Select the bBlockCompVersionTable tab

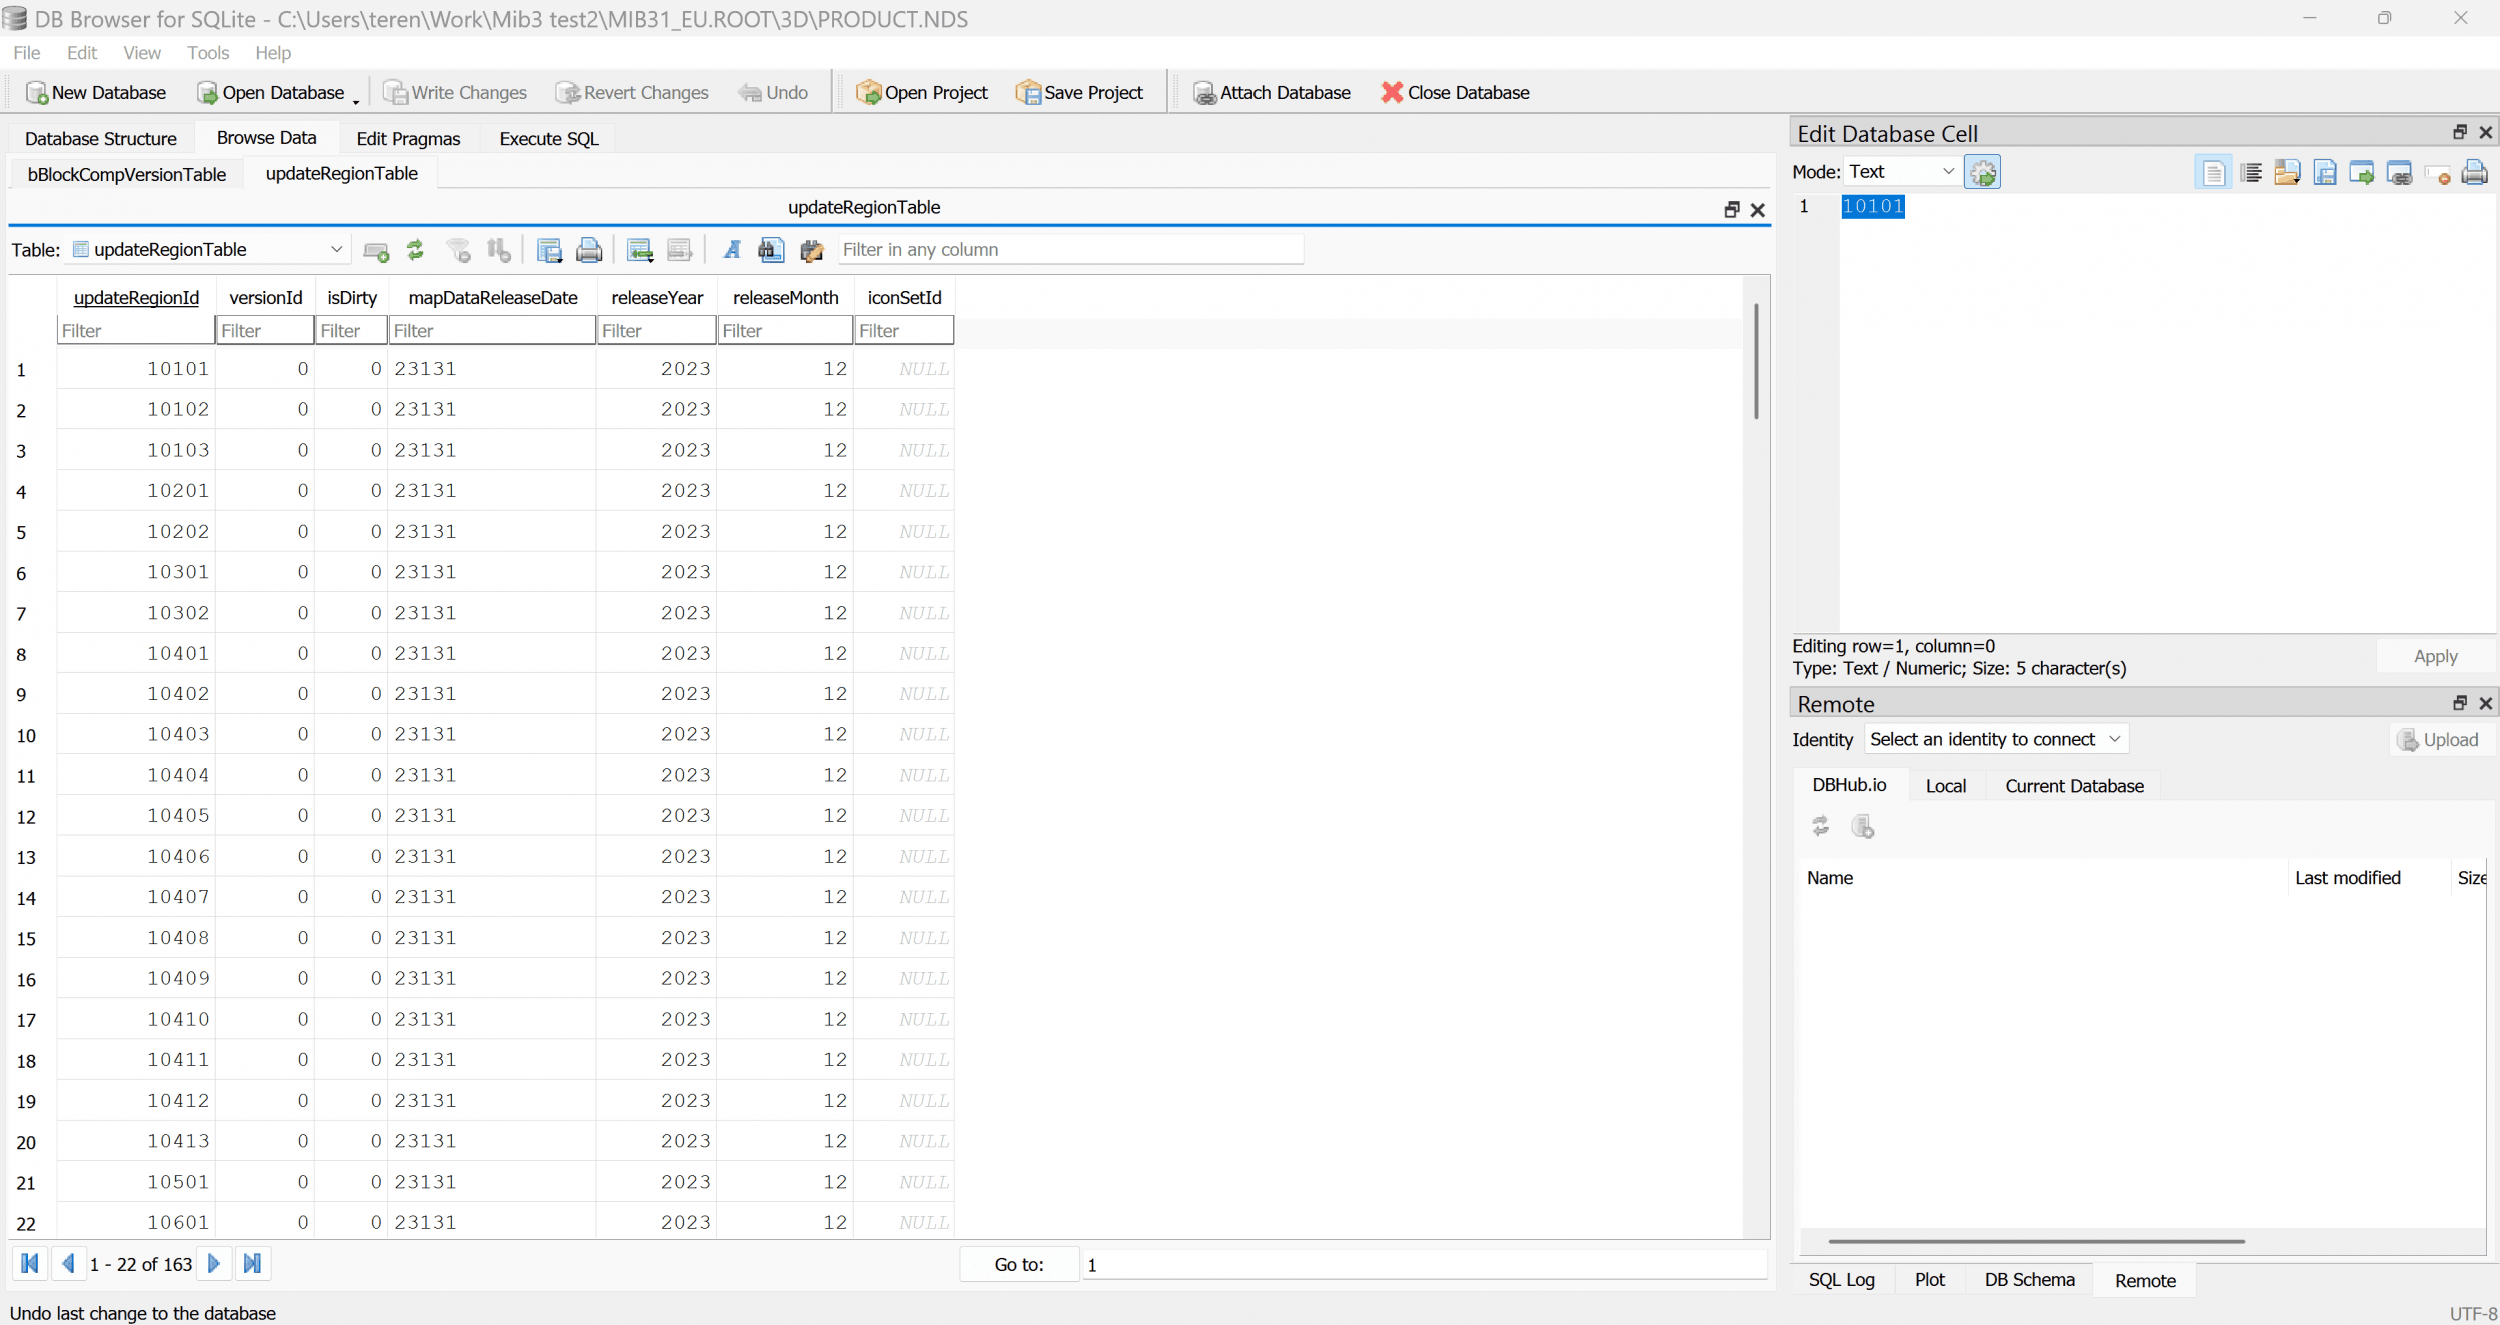(x=127, y=175)
